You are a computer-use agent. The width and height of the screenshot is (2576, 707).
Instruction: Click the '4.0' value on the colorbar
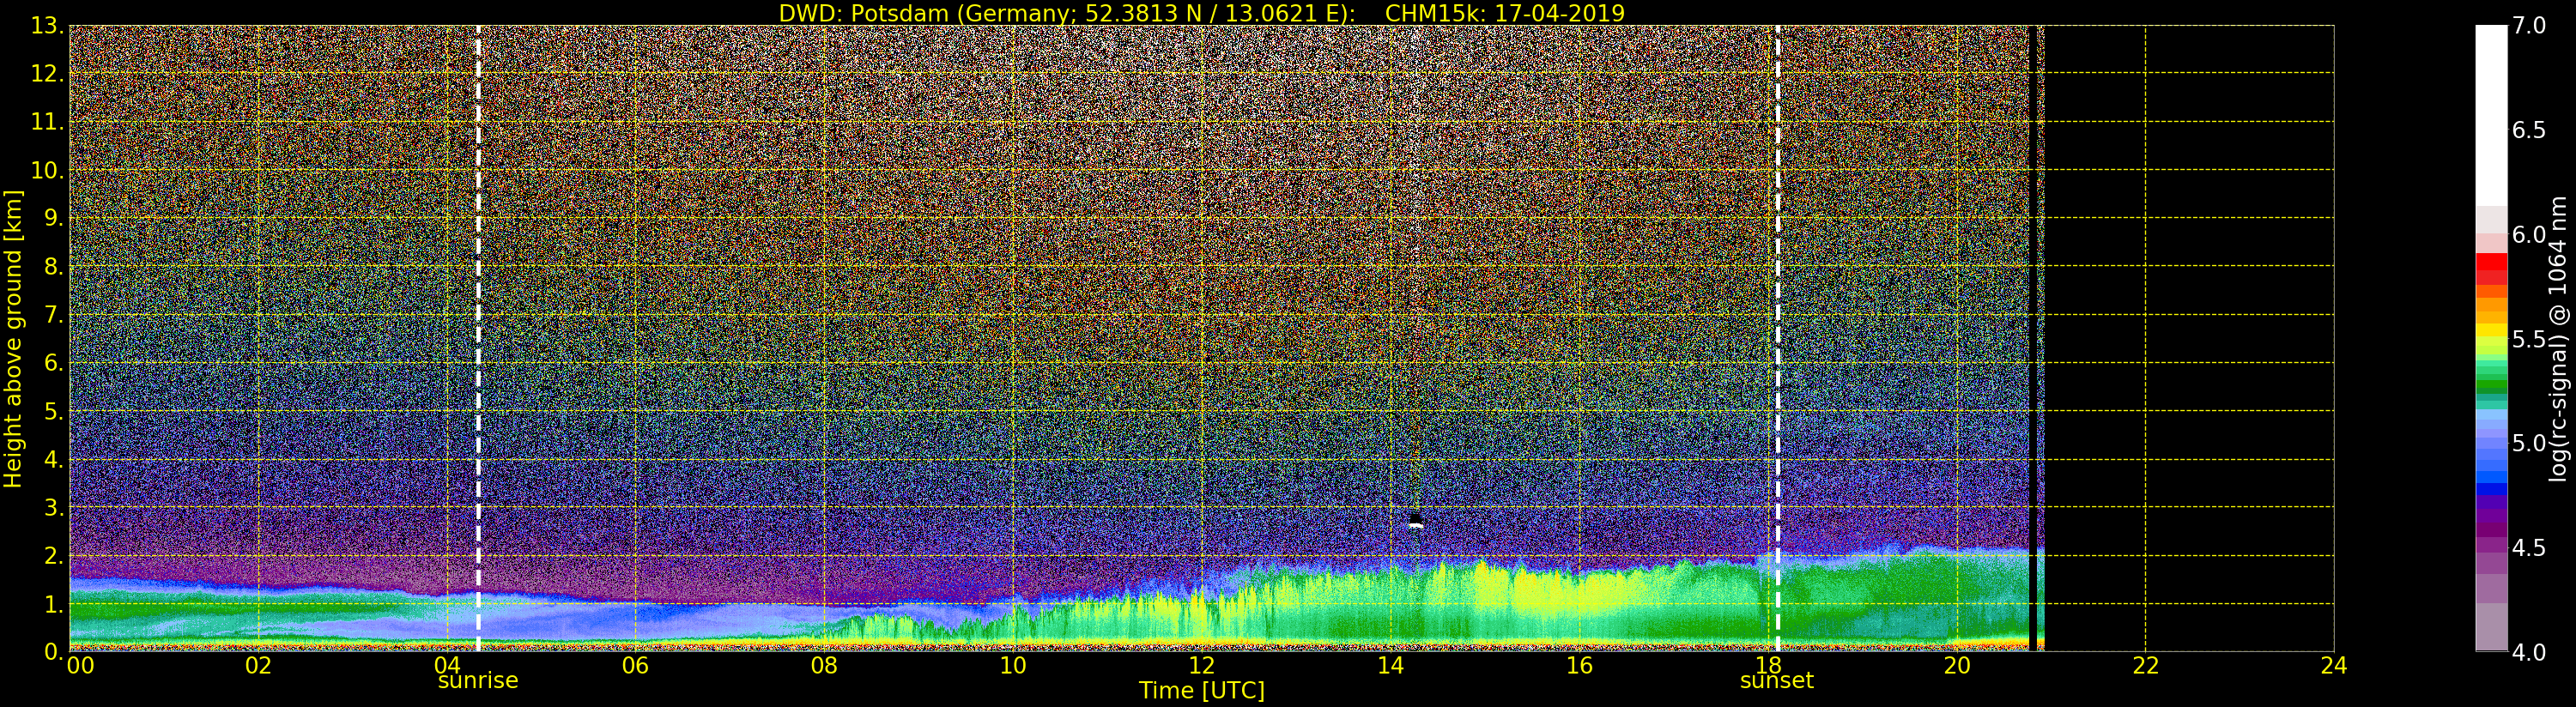click(2530, 652)
